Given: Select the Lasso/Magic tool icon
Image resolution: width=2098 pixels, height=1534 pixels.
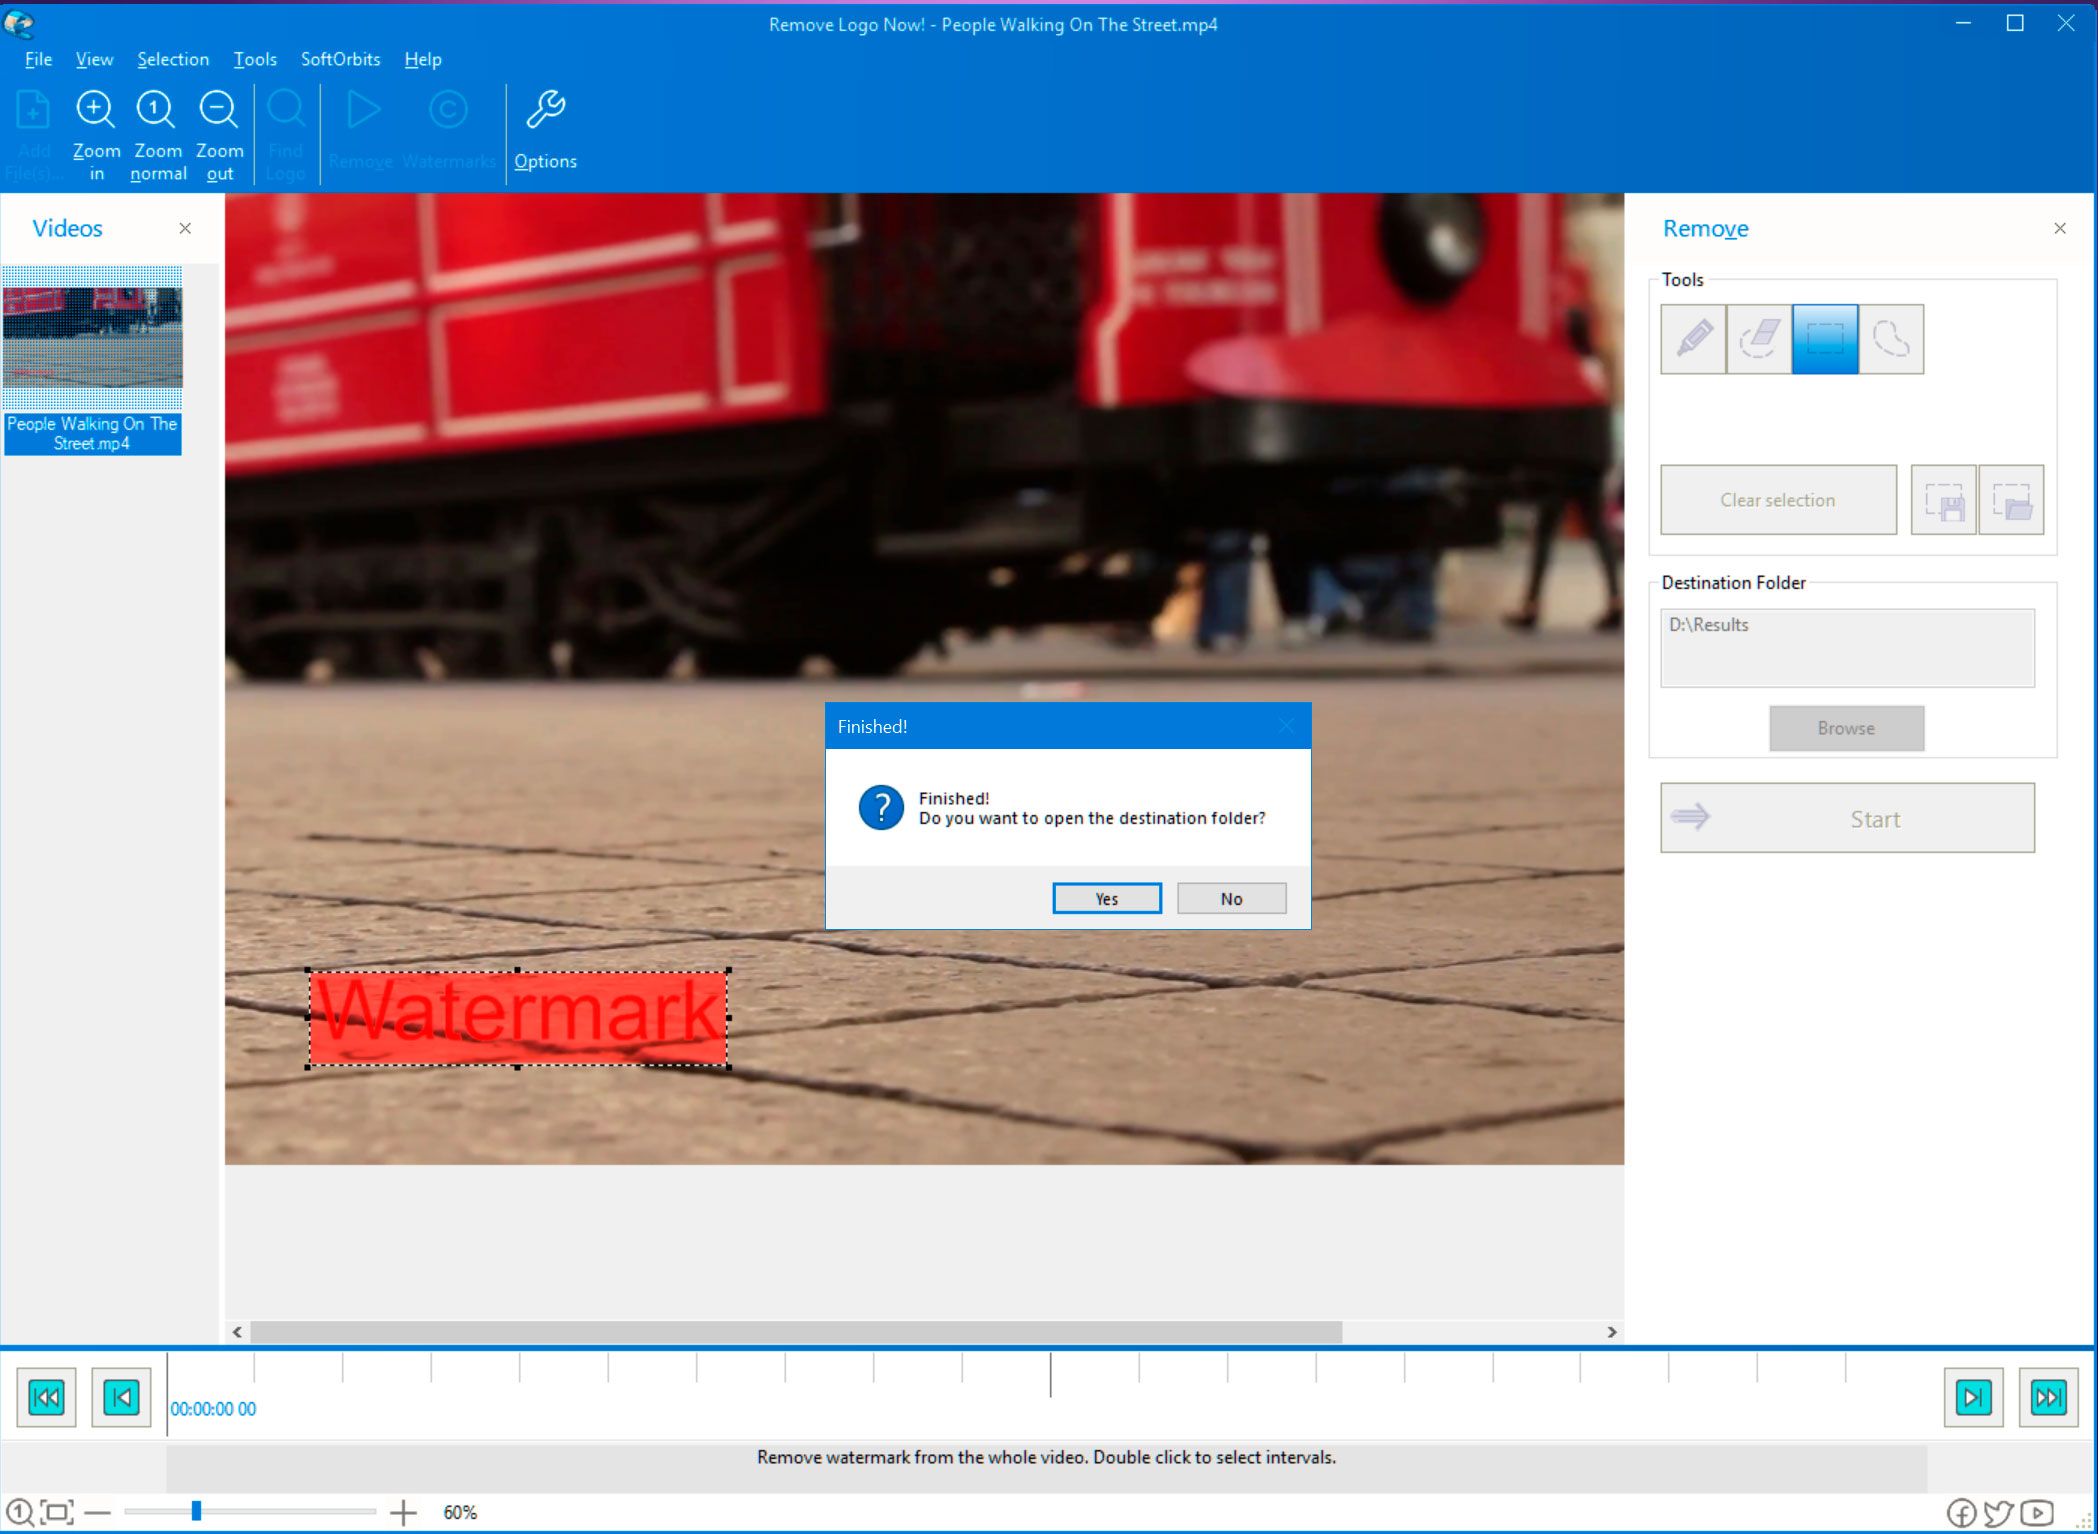Looking at the screenshot, I should pyautogui.click(x=1890, y=339).
